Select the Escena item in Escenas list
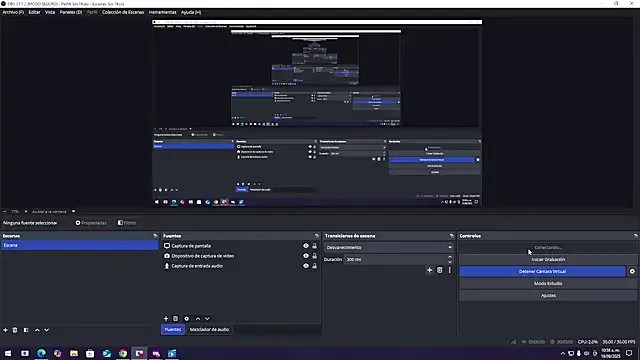 point(79,245)
